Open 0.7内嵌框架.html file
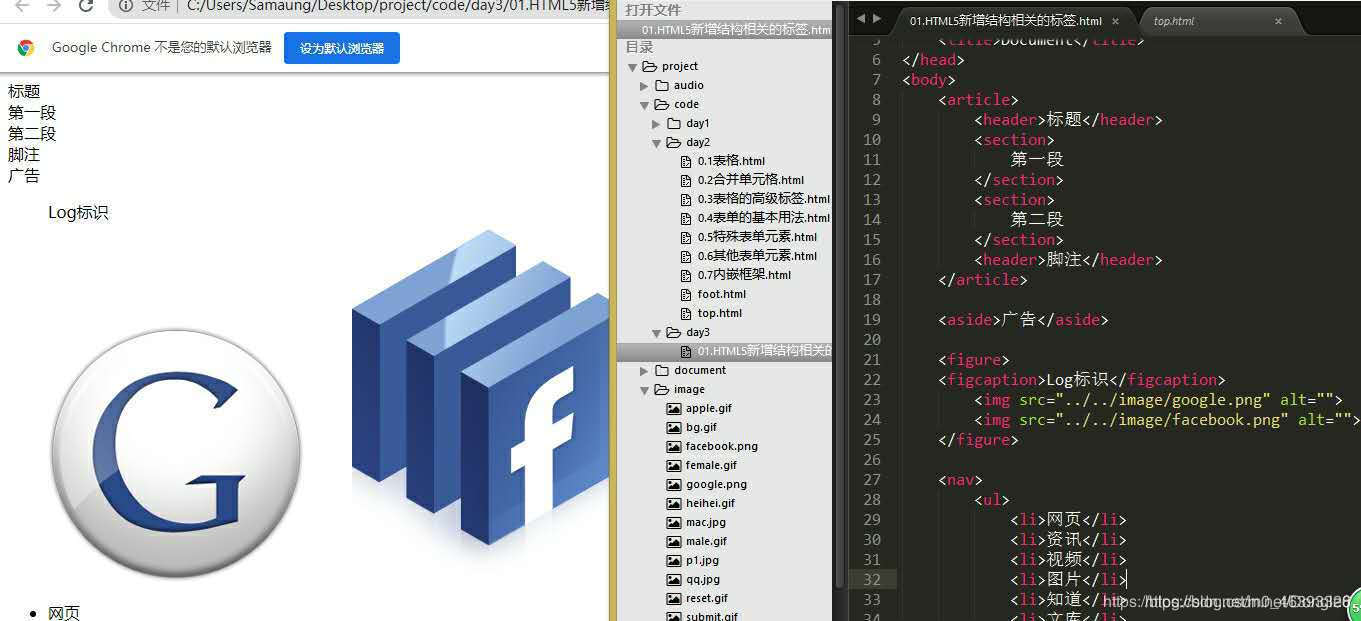Screen dimensions: 1361x621 744,275
